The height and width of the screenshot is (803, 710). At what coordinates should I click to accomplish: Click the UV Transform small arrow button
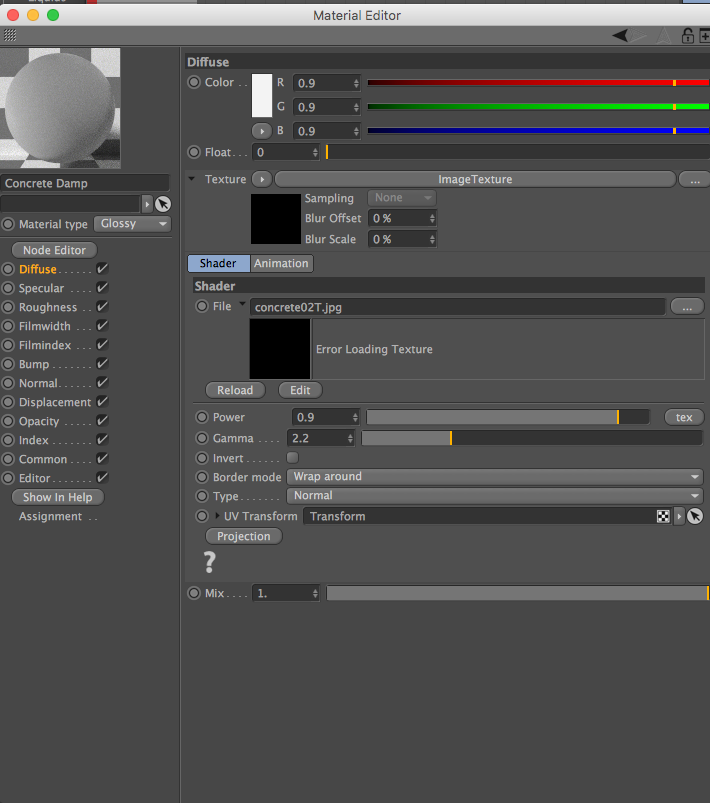[x=679, y=516]
